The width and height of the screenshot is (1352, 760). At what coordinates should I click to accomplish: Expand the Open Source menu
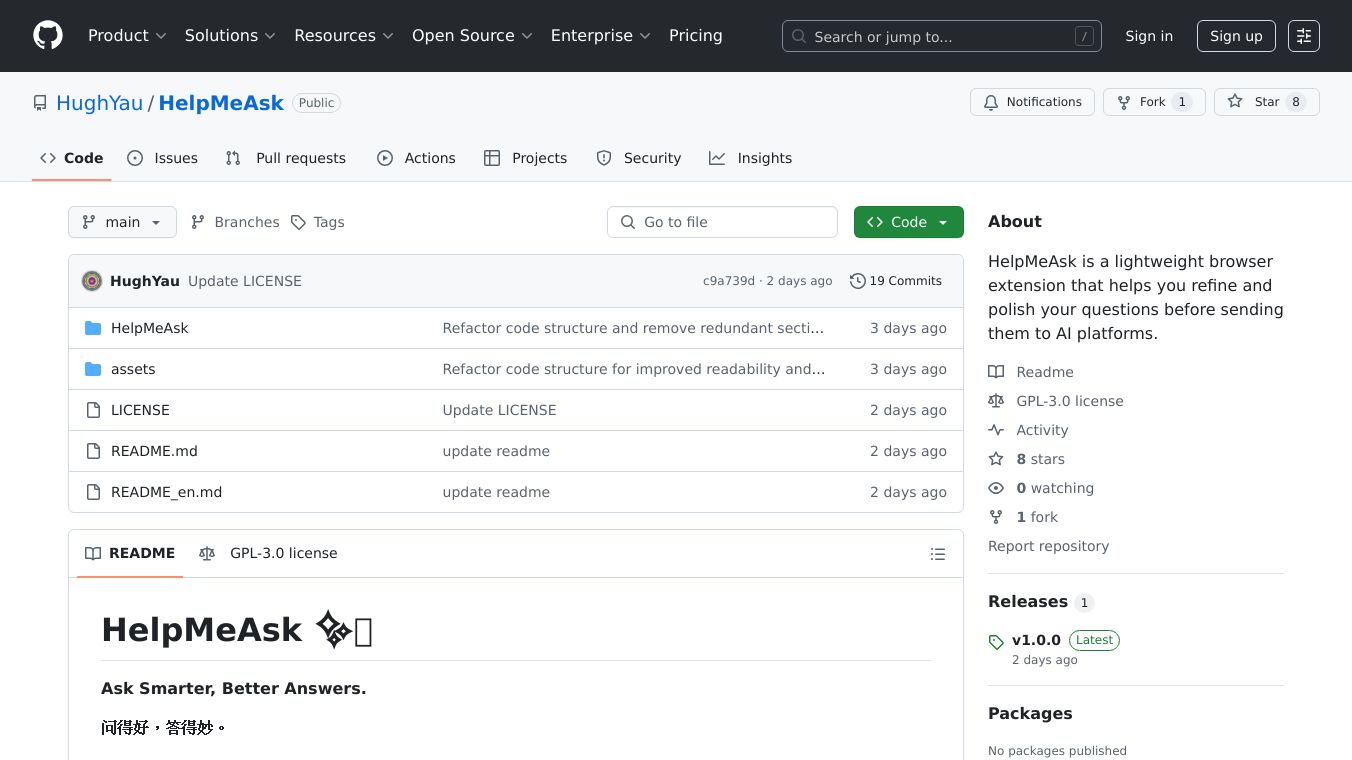pos(472,36)
